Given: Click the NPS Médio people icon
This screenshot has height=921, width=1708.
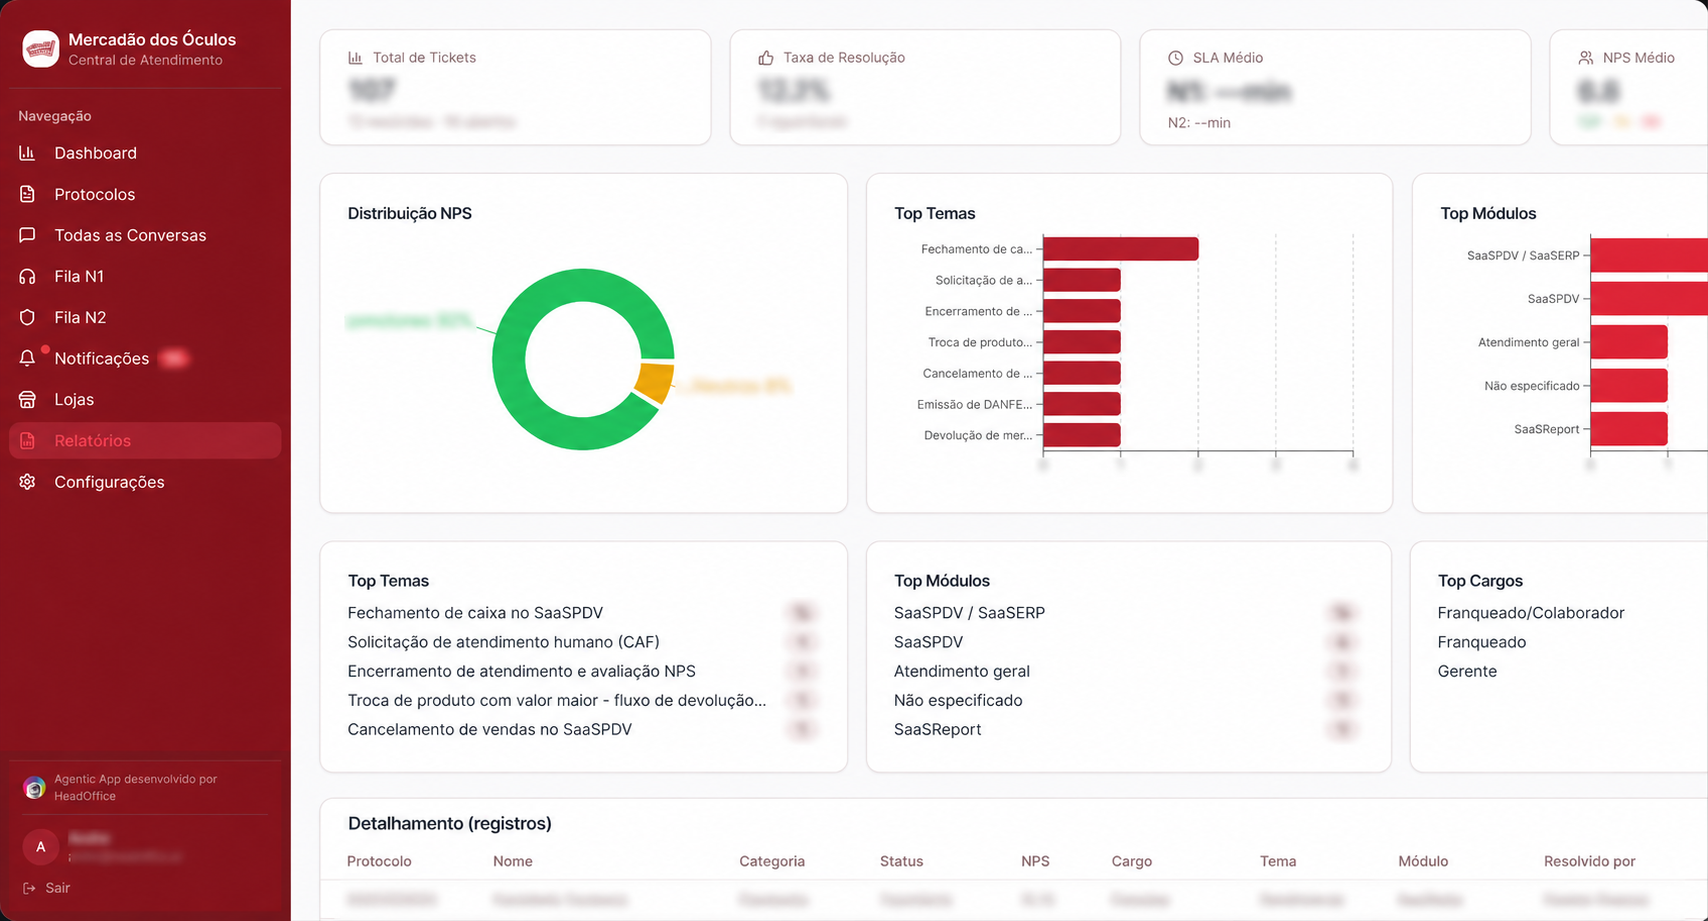Looking at the screenshot, I should [x=1585, y=58].
